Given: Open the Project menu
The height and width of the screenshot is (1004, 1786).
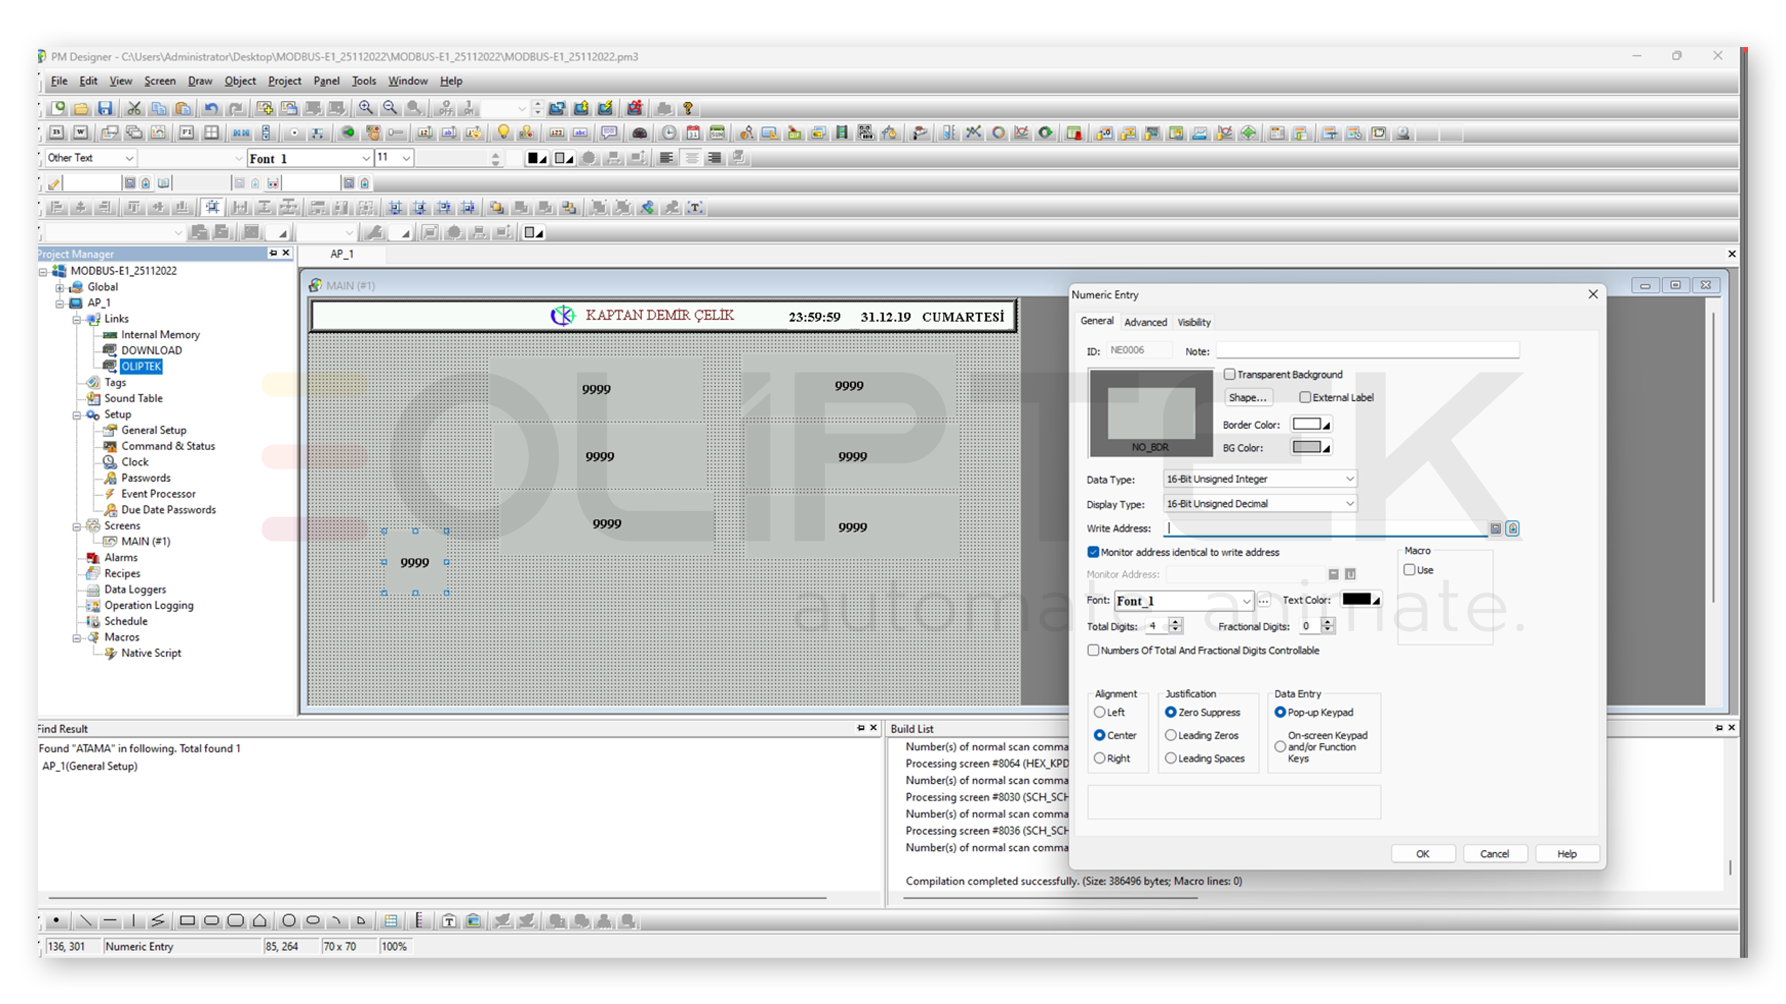Looking at the screenshot, I should (284, 81).
